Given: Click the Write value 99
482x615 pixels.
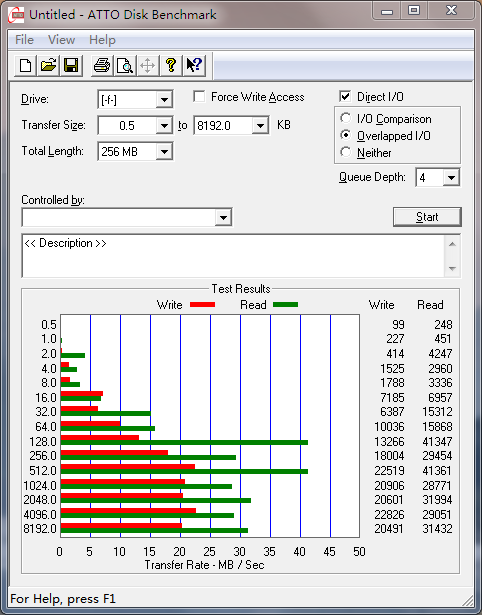Looking at the screenshot, I should [x=398, y=325].
